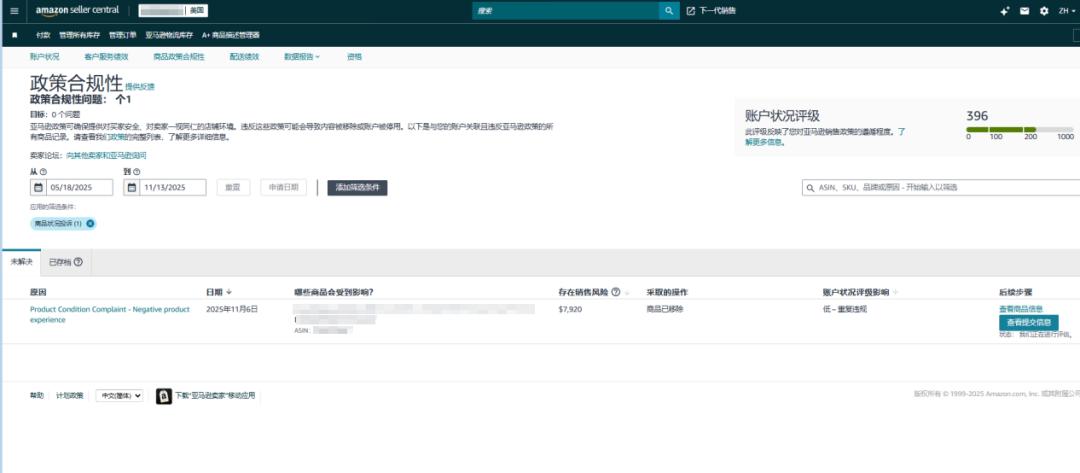Open the 中文(简体) language selector
This screenshot has width=1080, height=473.
[x=119, y=396]
